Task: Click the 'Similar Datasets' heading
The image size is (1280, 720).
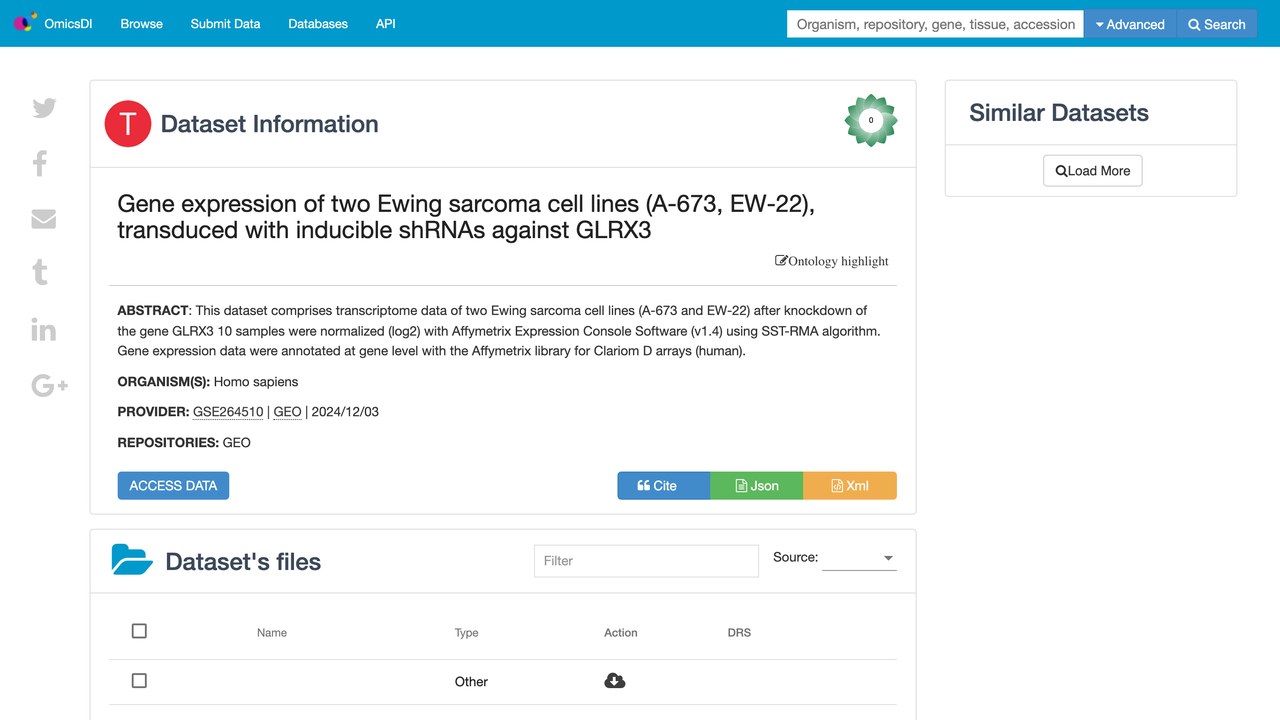Action: click(1059, 113)
